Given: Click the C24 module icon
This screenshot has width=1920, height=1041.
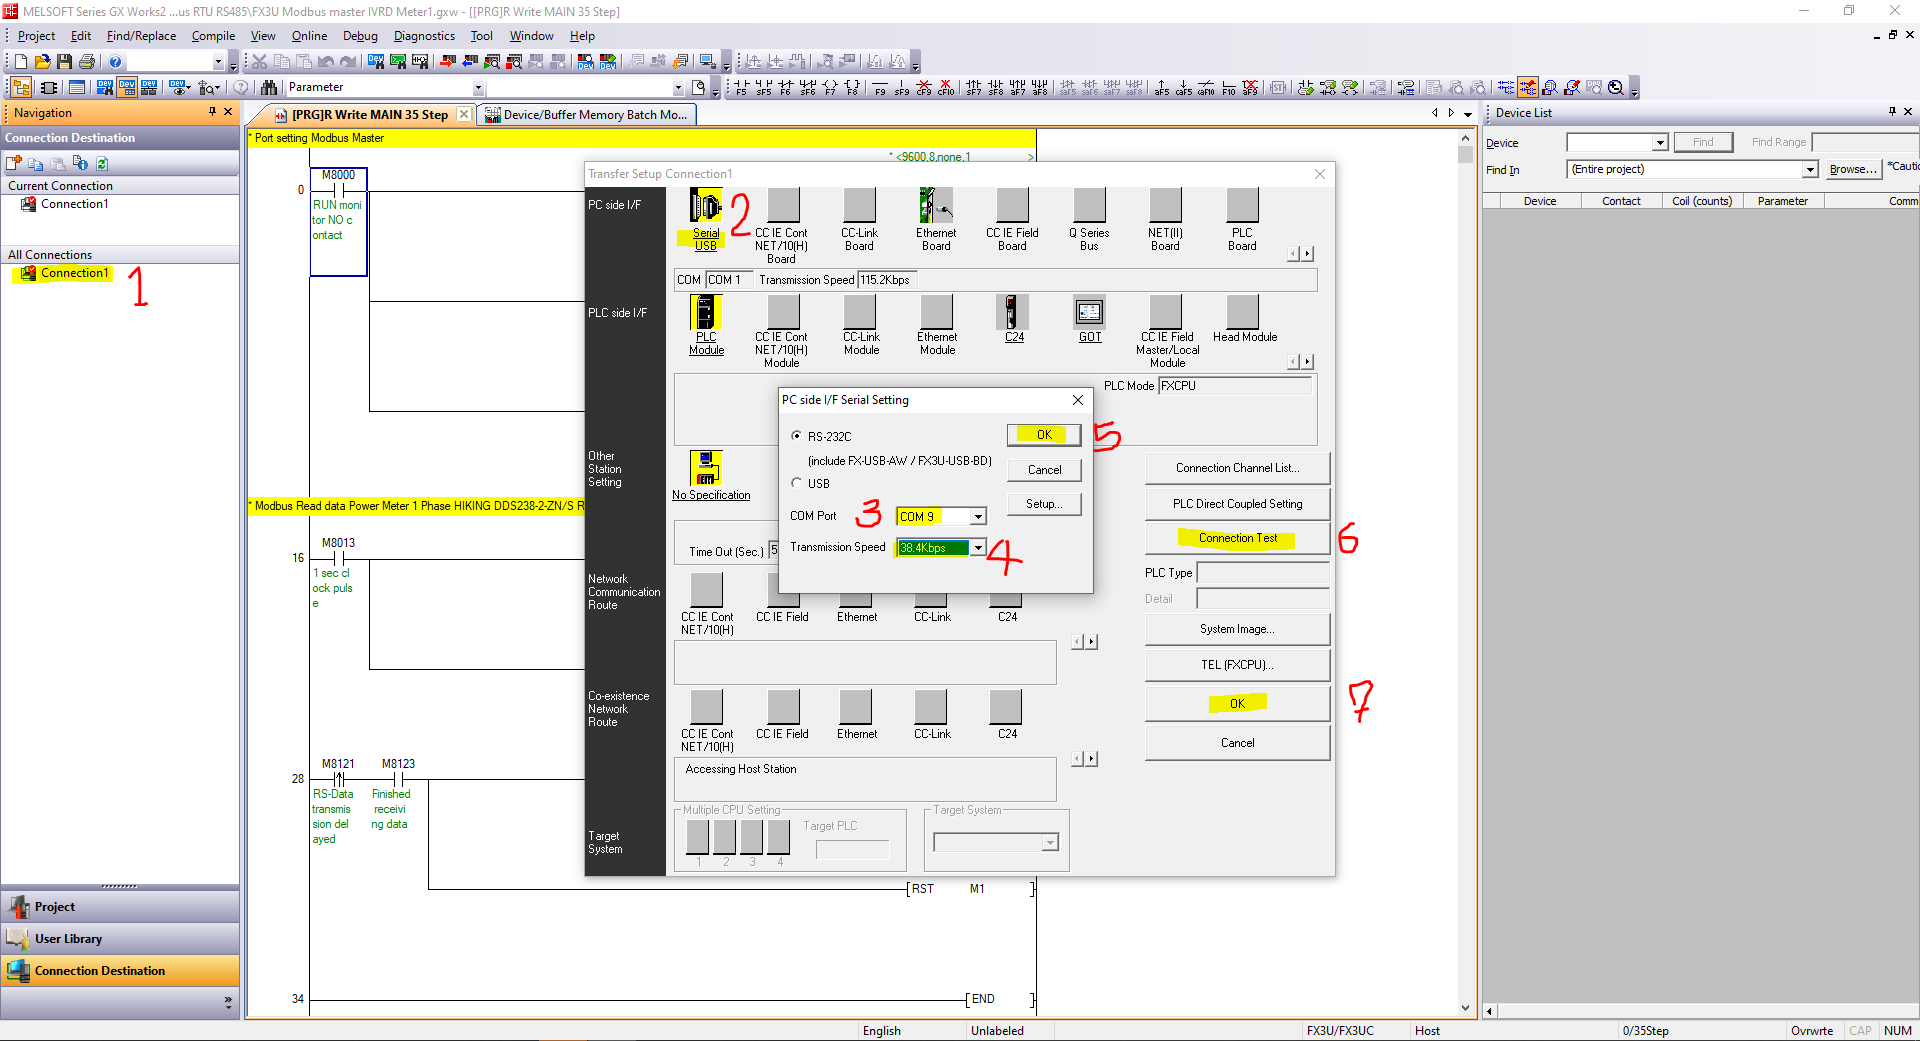Looking at the screenshot, I should point(1012,313).
